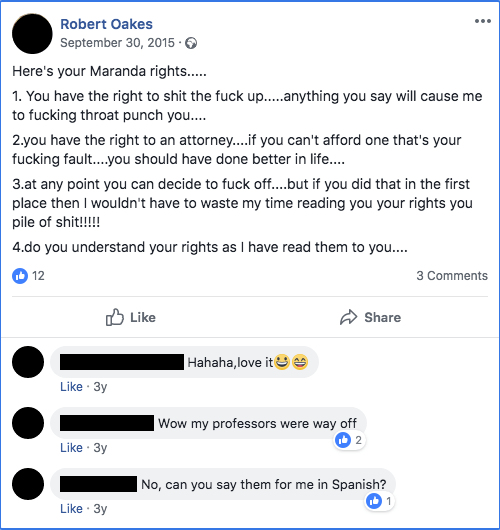The width and height of the screenshot is (500, 530).
Task: Like the "Wow my professors were way off" comment
Action: (71, 448)
